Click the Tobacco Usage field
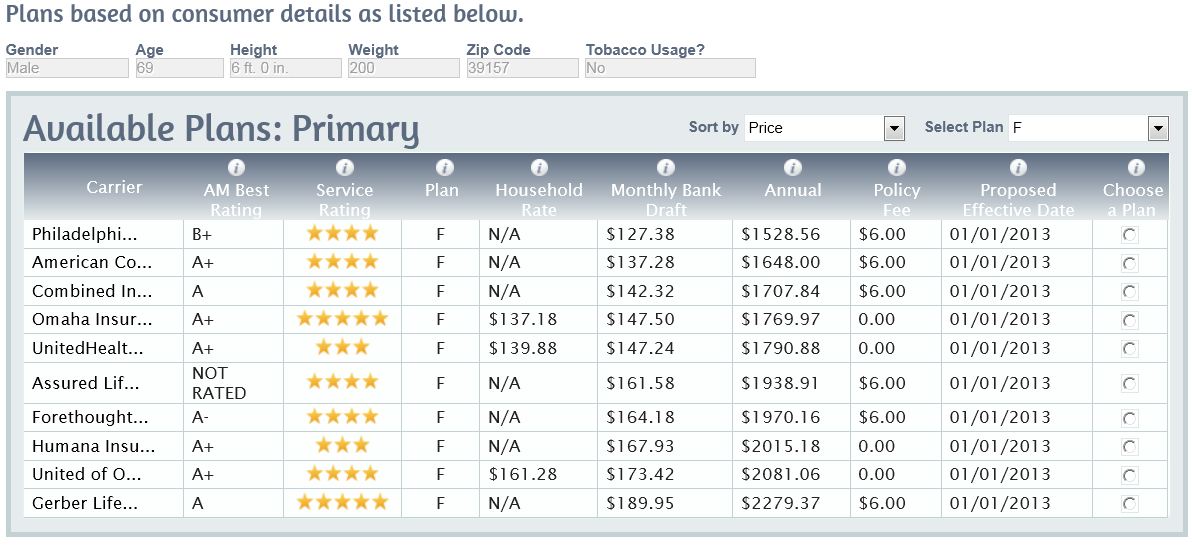This screenshot has height=550, width=1192. pyautogui.click(x=670, y=68)
